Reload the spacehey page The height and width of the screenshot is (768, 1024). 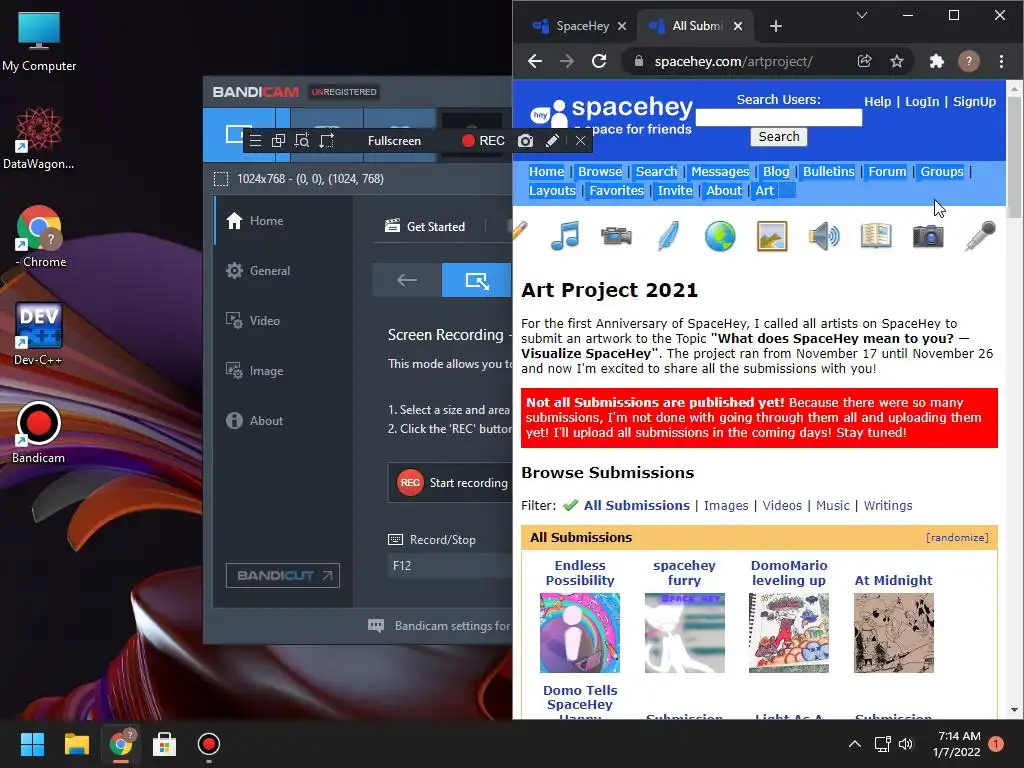pos(599,61)
